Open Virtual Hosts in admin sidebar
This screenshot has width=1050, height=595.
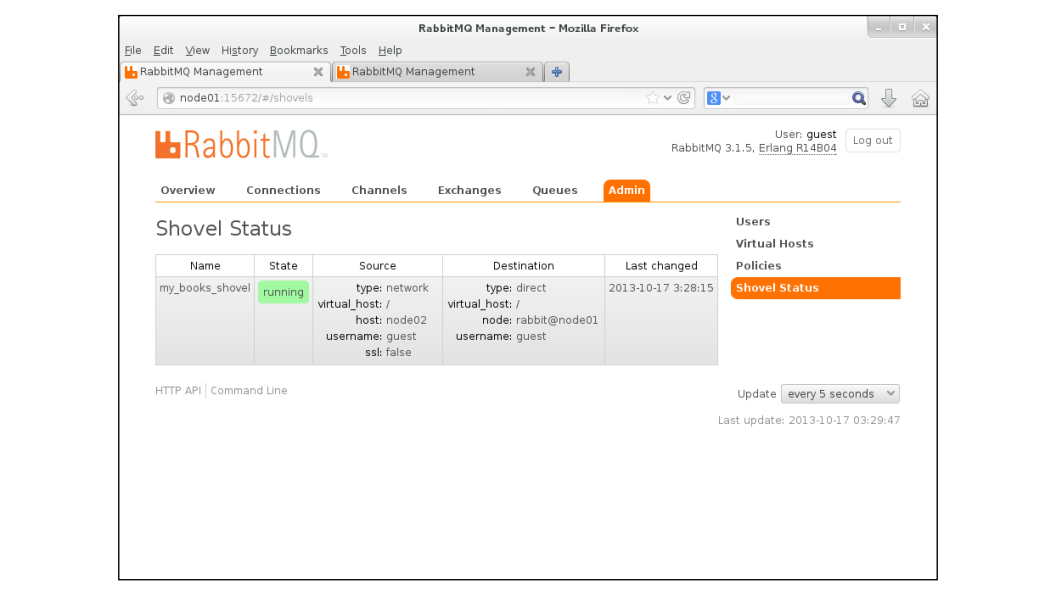pos(774,244)
